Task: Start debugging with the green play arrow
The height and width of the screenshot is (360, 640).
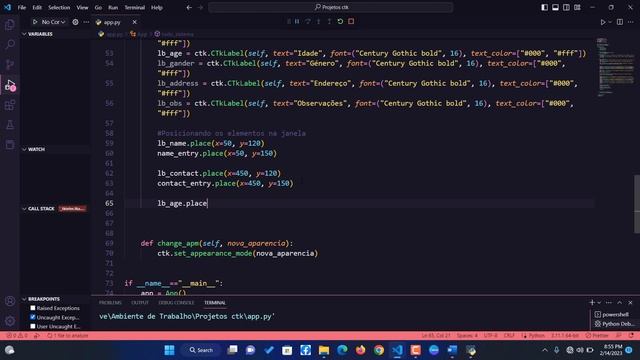Action: 35,22
